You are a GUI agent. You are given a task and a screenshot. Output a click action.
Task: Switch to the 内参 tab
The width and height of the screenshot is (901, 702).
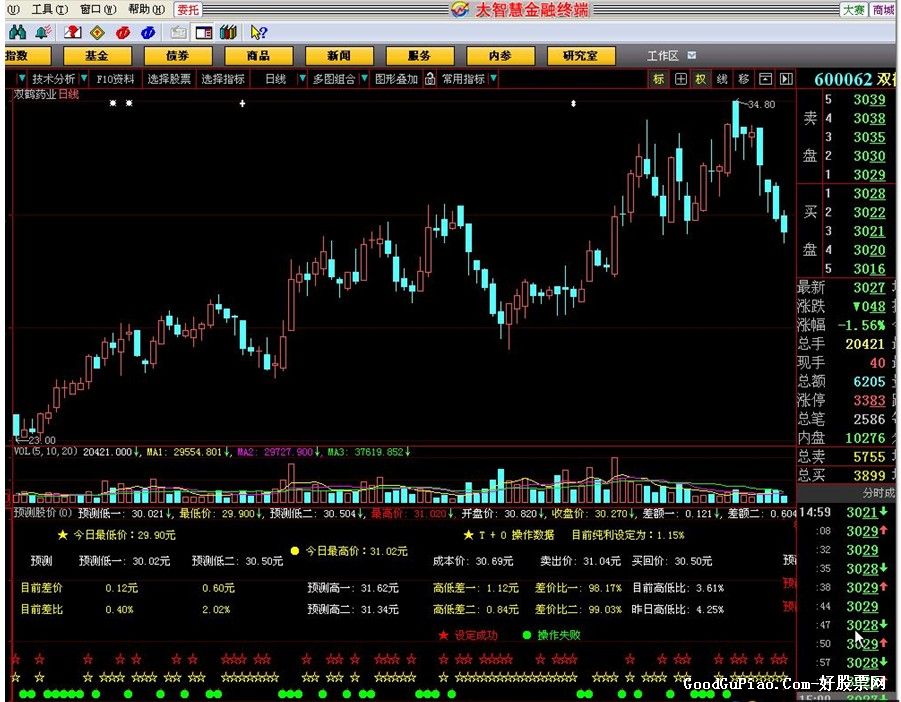click(x=500, y=56)
